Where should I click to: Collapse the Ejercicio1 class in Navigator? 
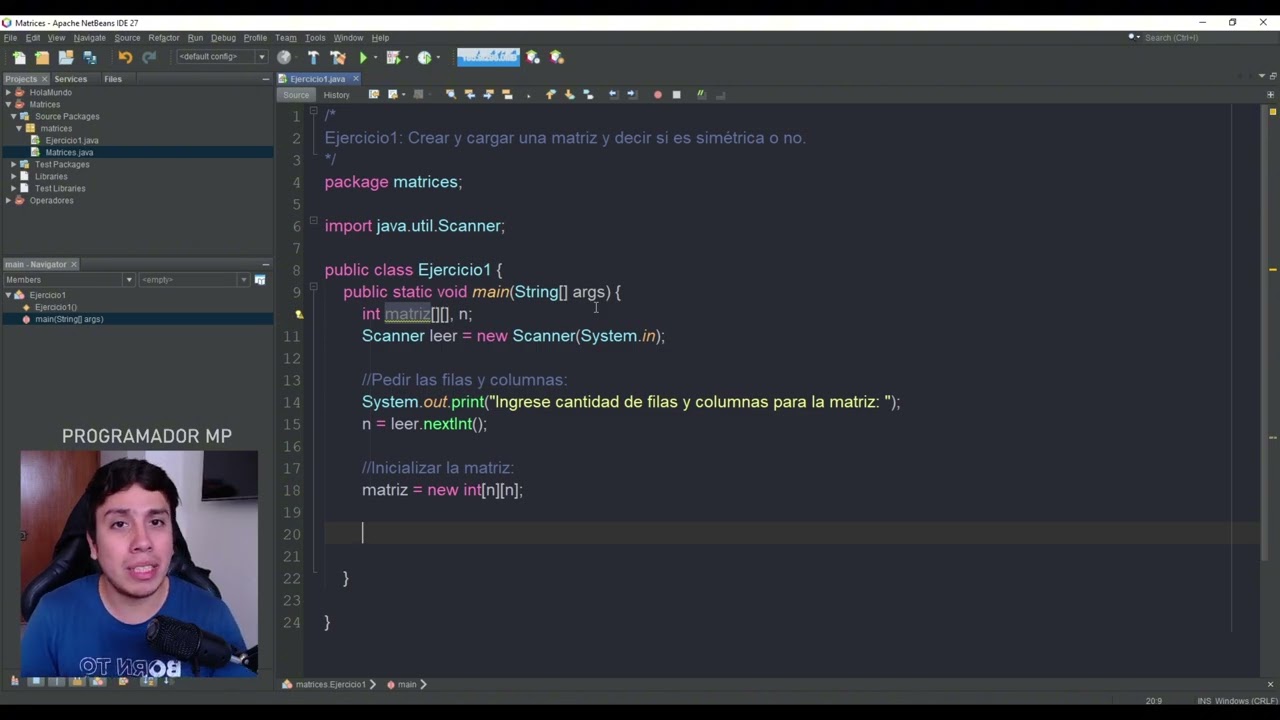pos(8,295)
